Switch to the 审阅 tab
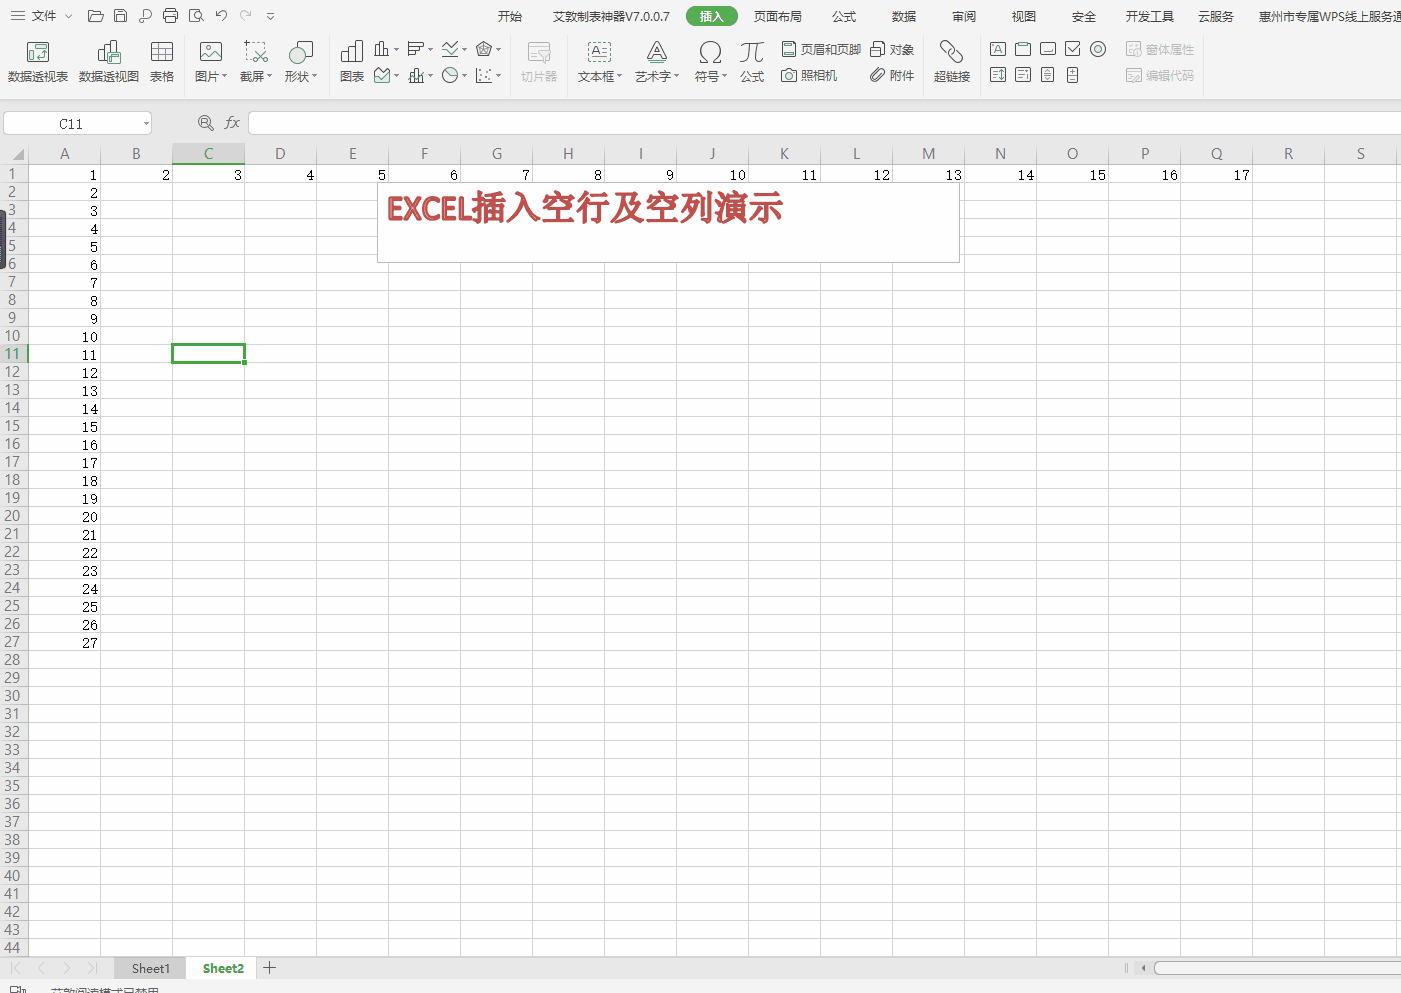The width and height of the screenshot is (1401, 993). coord(964,17)
